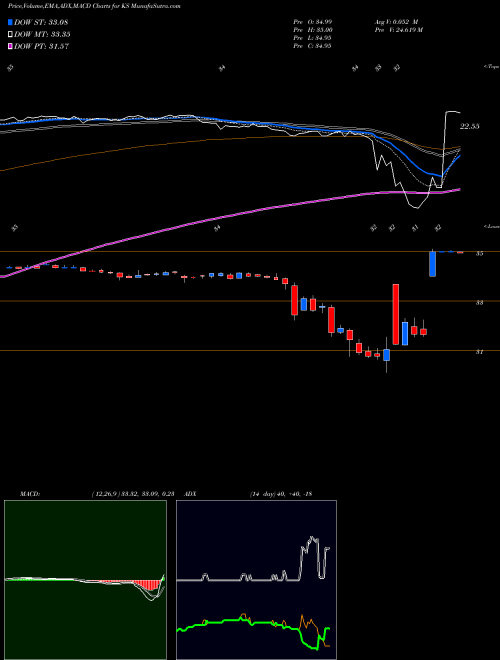This screenshot has width=500, height=660.
Task: Select the 'DOW ST: 33.08' label
Action: 41,22
